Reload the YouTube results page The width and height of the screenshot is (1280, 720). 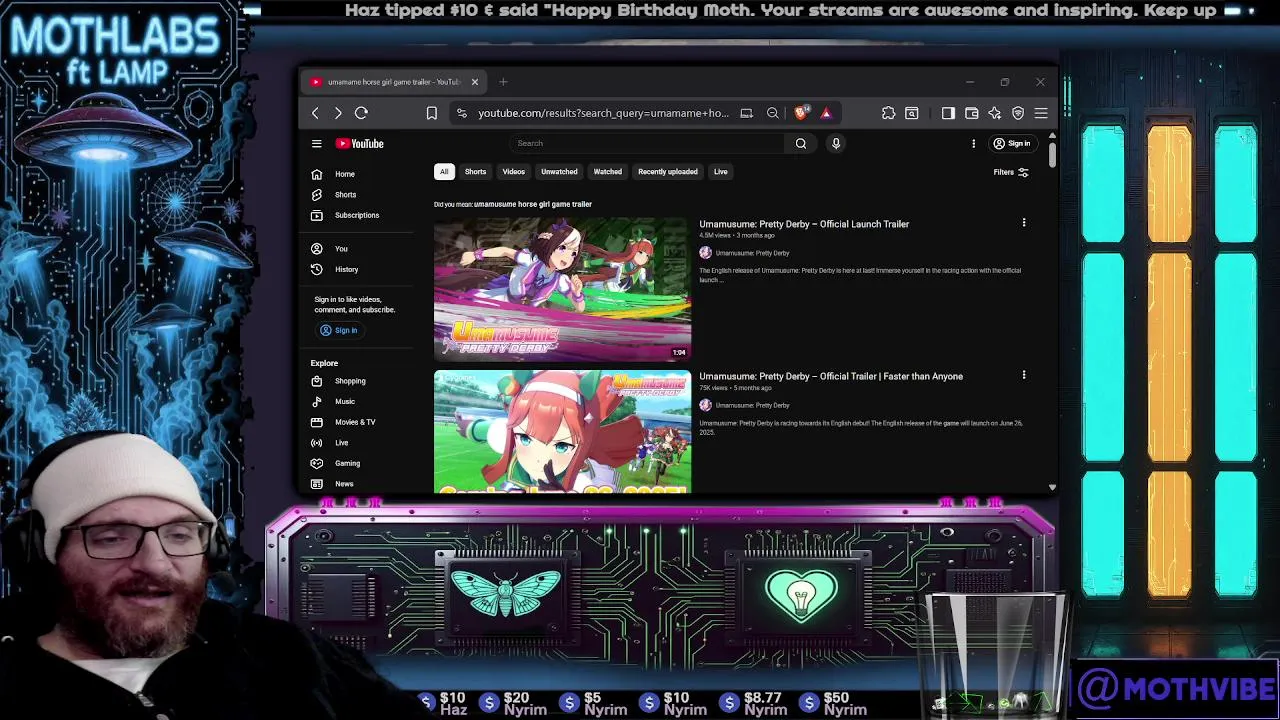[x=361, y=113]
